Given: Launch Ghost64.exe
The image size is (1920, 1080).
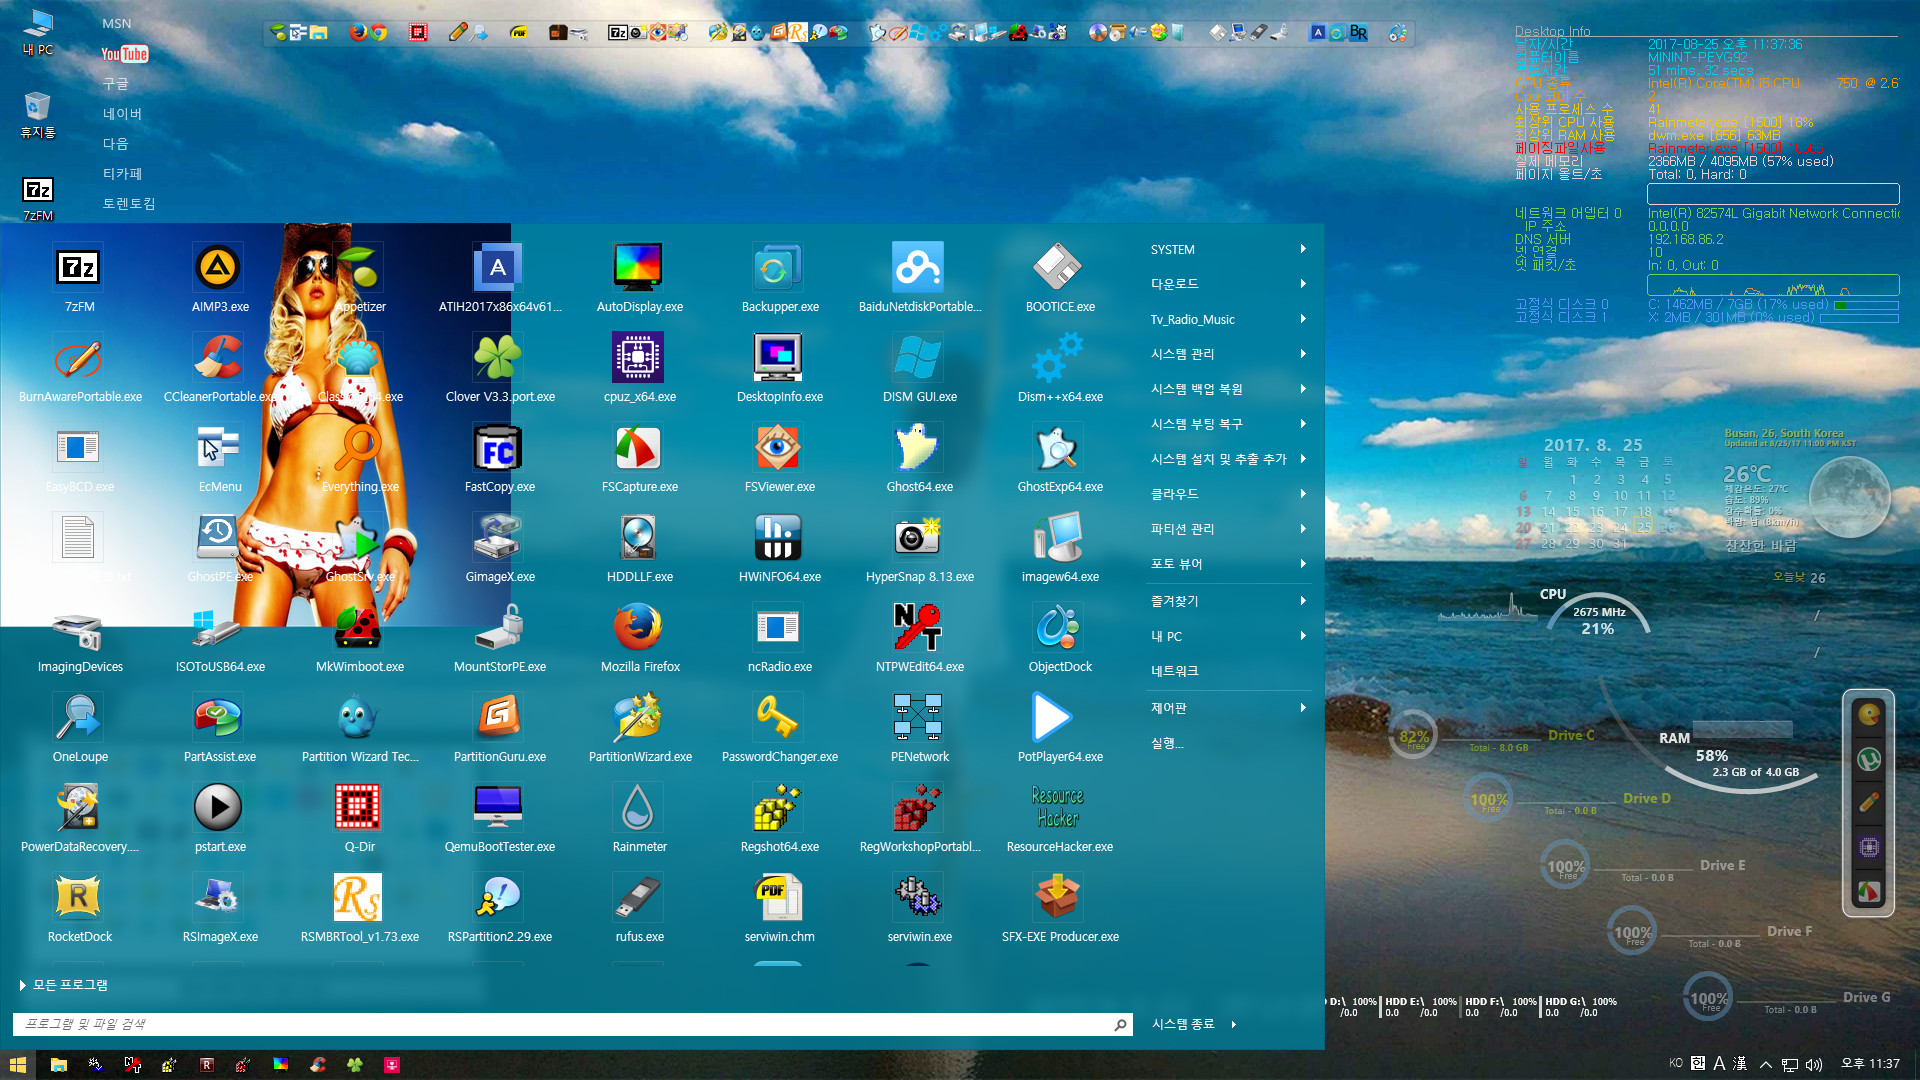Looking at the screenshot, I should [x=919, y=458].
